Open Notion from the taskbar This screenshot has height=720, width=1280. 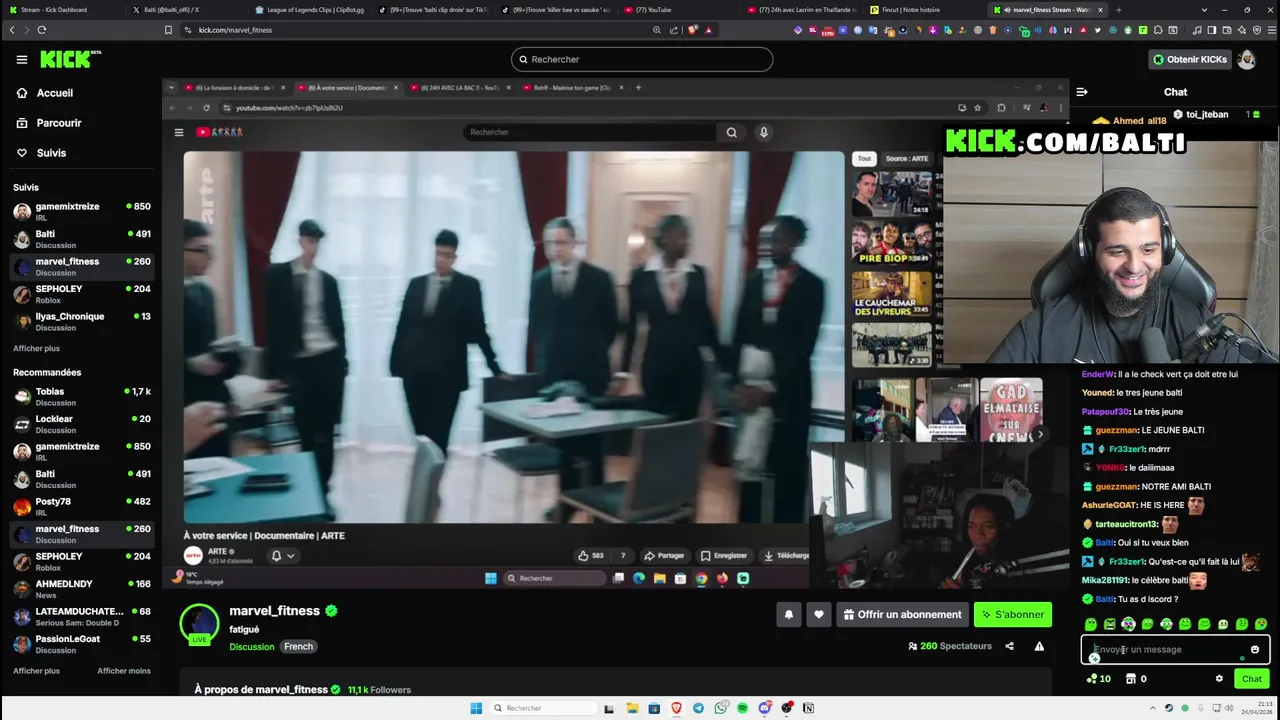coord(808,708)
